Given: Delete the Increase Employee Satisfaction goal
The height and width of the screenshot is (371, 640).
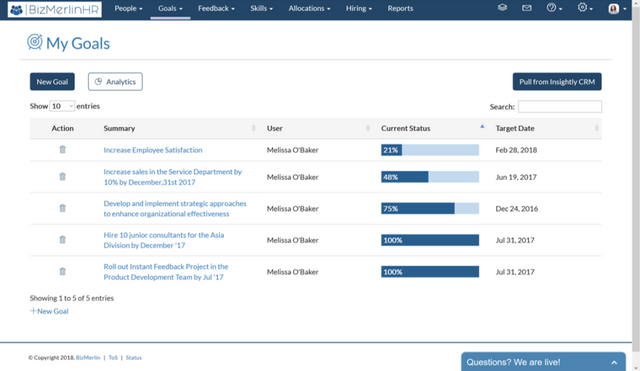Looking at the screenshot, I should pos(62,149).
